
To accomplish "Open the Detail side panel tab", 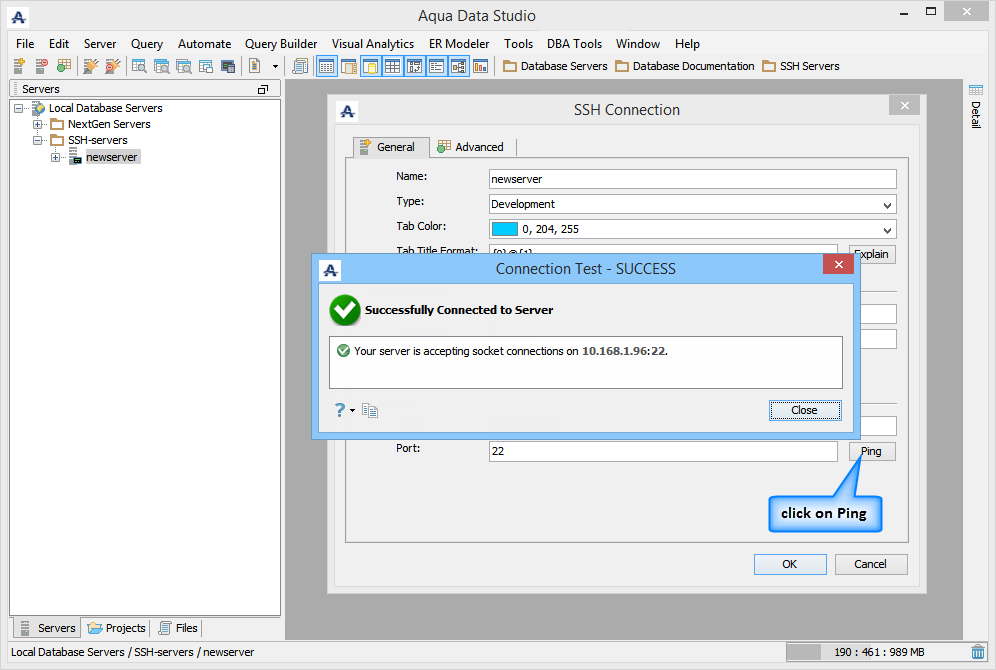I will tap(976, 106).
